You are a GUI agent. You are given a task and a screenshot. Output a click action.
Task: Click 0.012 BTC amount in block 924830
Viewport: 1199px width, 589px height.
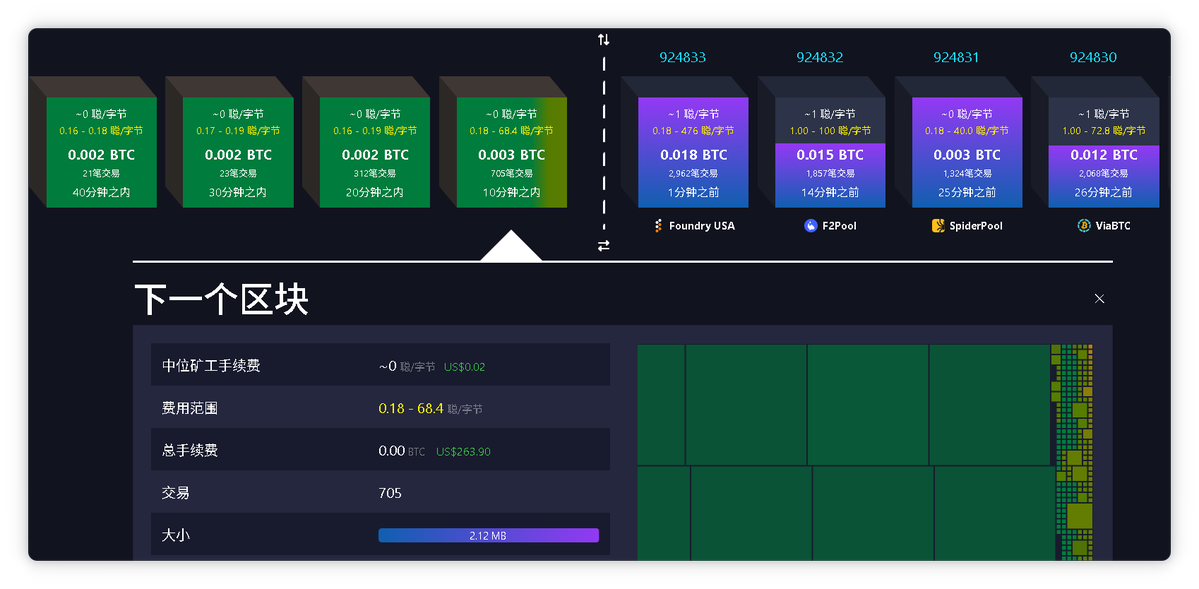click(1103, 155)
